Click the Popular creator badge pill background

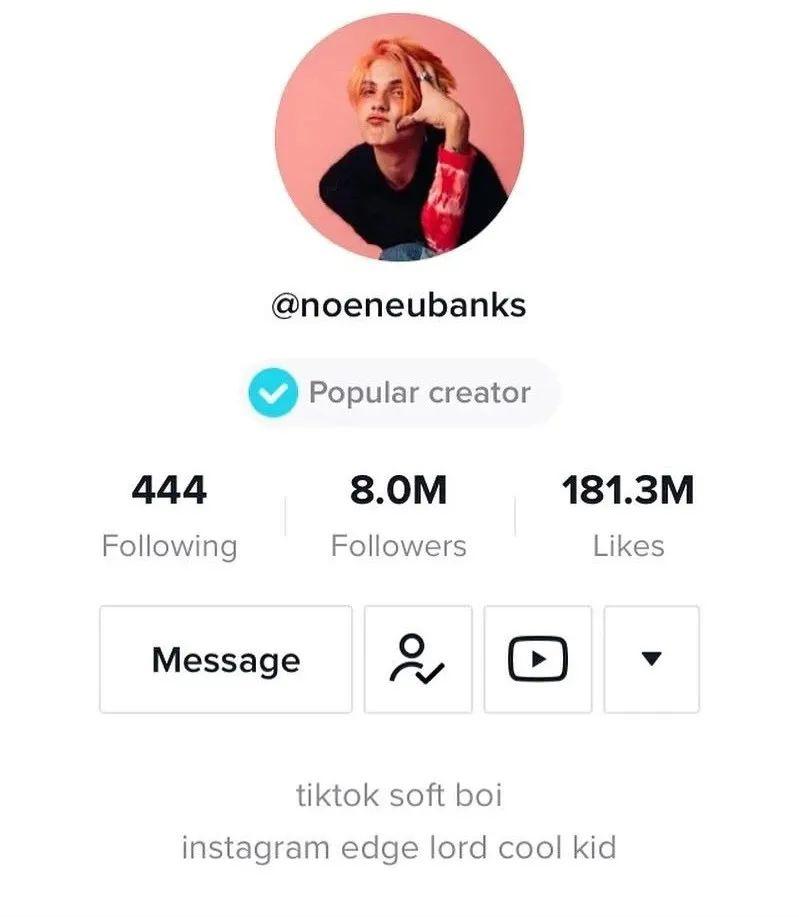pyautogui.click(x=399, y=392)
